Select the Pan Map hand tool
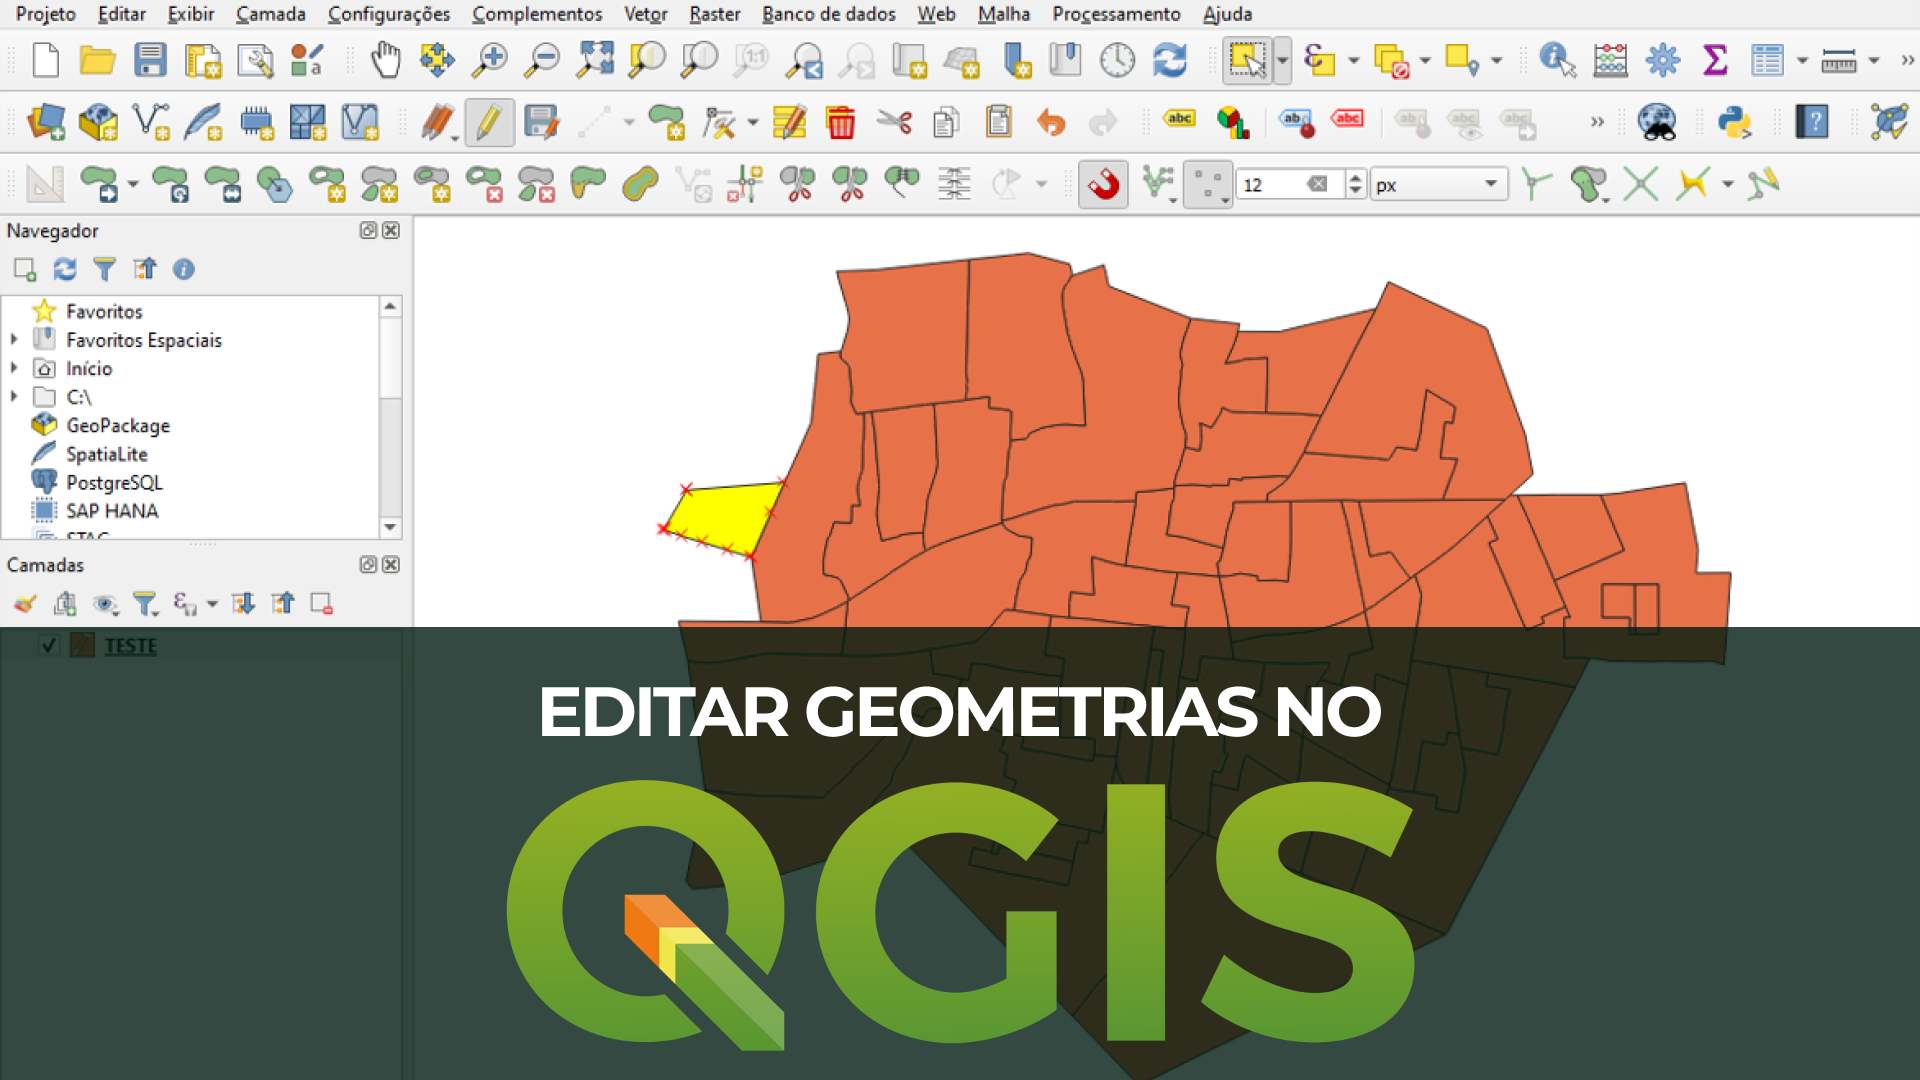The image size is (1920, 1080). point(385,60)
